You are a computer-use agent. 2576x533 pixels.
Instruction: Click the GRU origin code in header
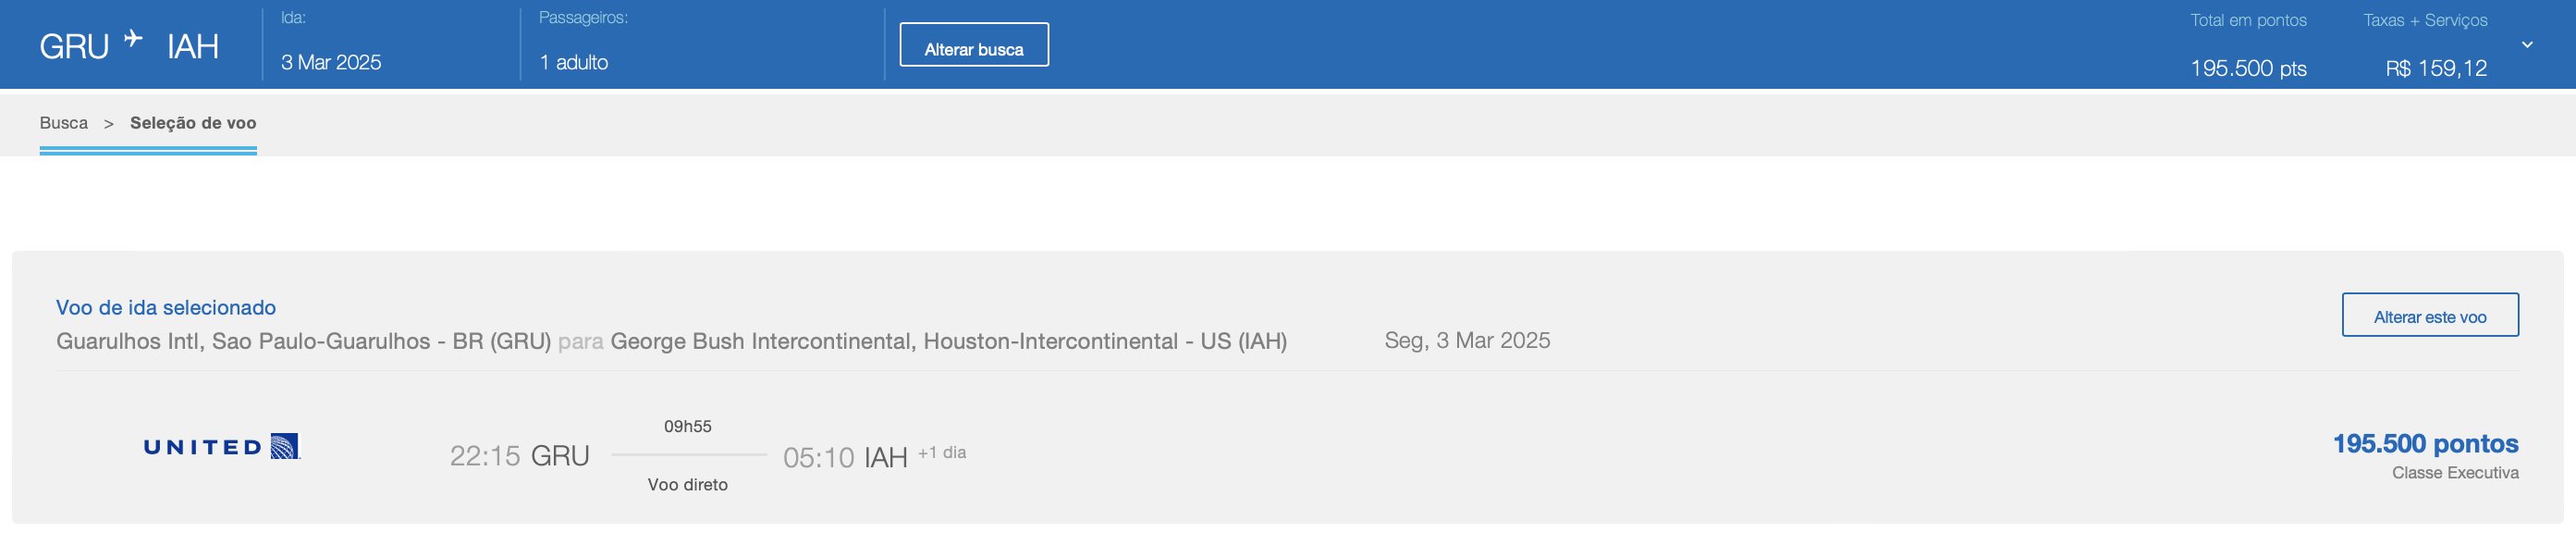[74, 47]
